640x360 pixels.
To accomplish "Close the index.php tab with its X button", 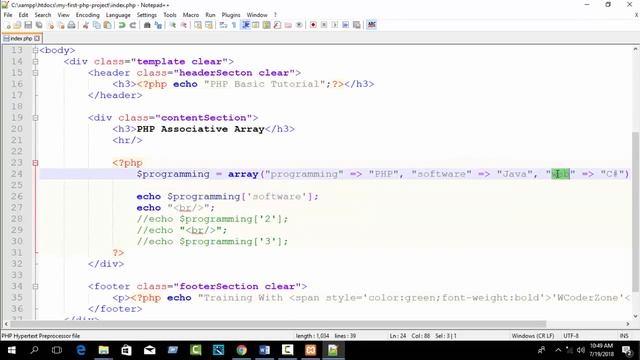I will [x=37, y=38].
